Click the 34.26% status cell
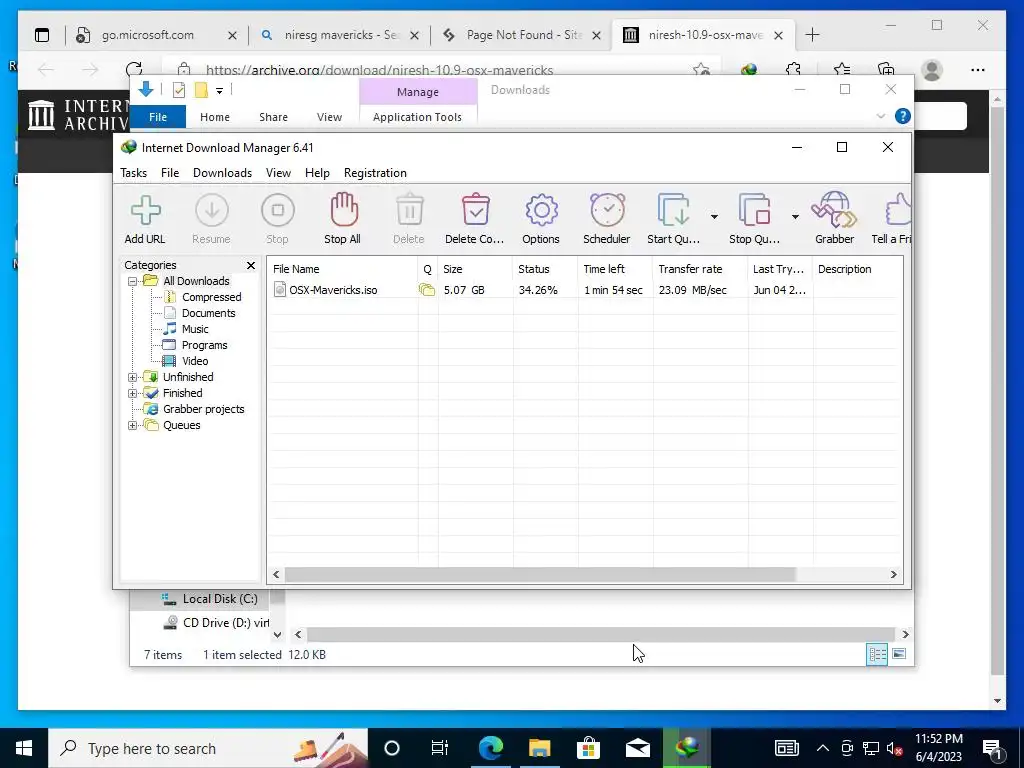This screenshot has height=768, width=1024. (x=538, y=290)
